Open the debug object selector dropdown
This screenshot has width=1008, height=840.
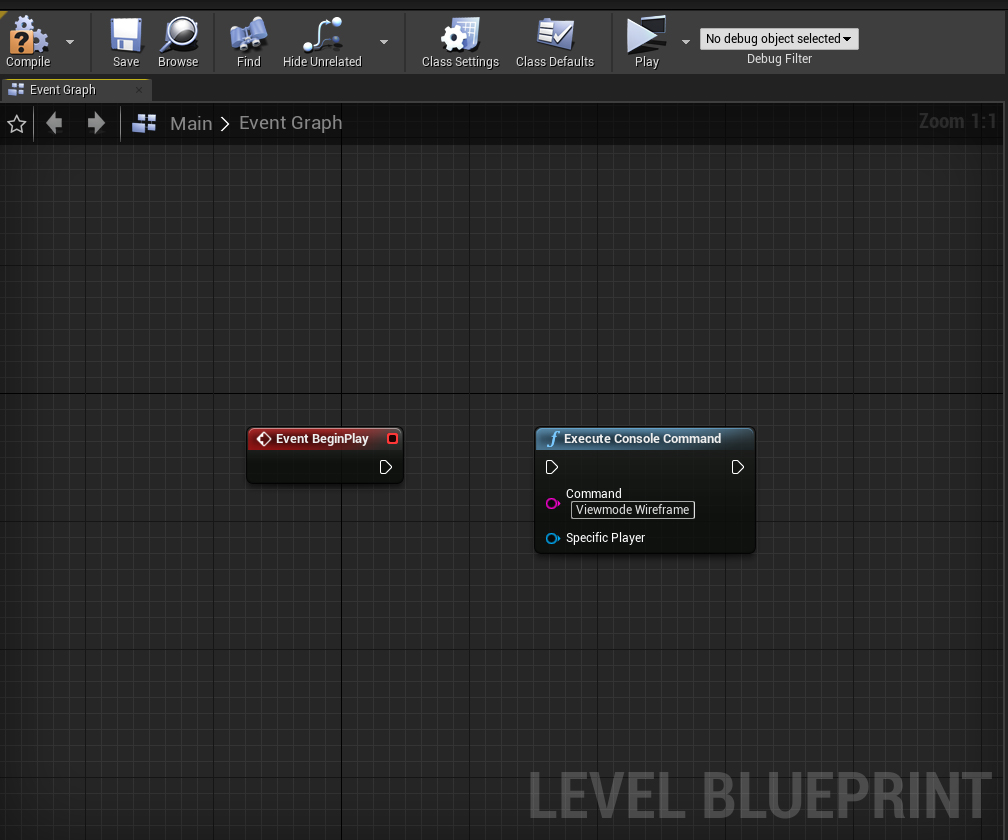[779, 39]
